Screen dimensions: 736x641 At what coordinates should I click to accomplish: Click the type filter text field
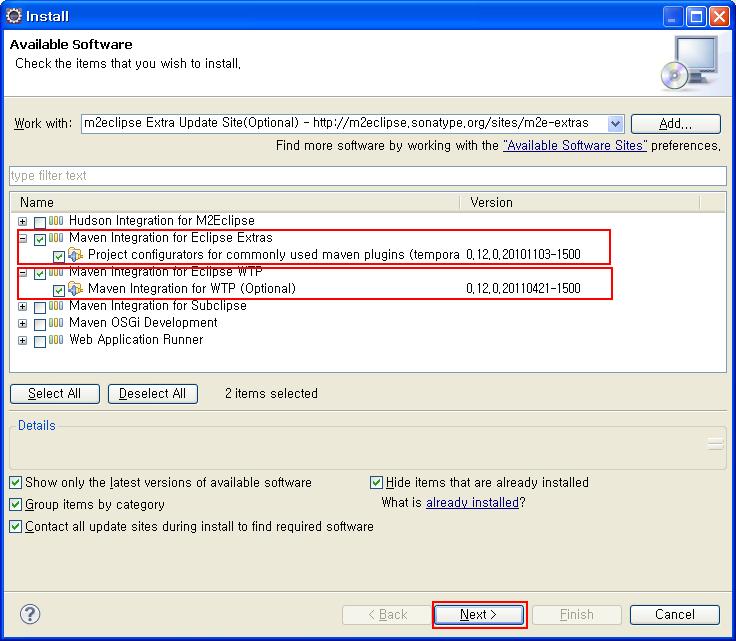(x=368, y=176)
